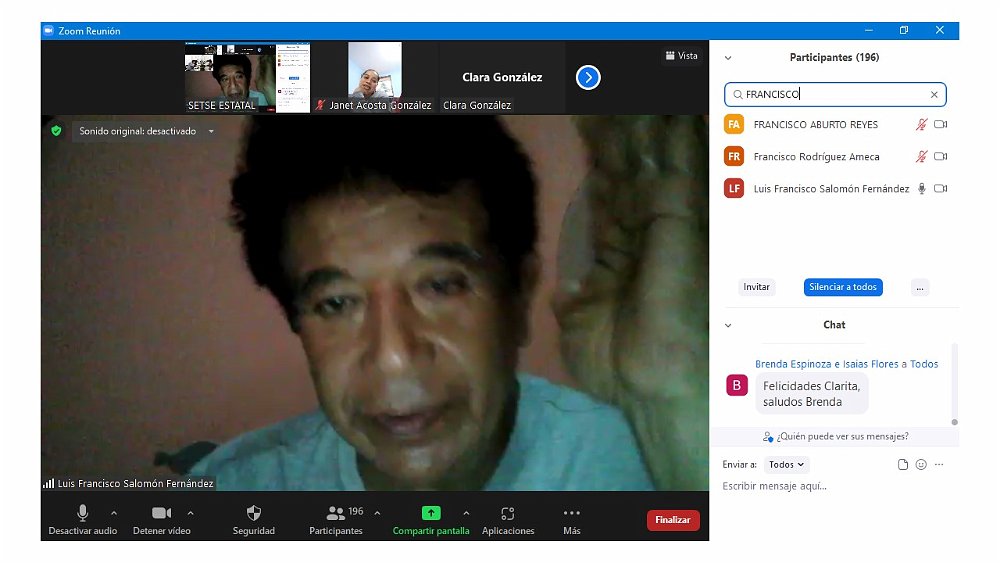This screenshot has height=563, width=1000.
Task: Click next arrow in video thumbnail strip
Action: [588, 77]
